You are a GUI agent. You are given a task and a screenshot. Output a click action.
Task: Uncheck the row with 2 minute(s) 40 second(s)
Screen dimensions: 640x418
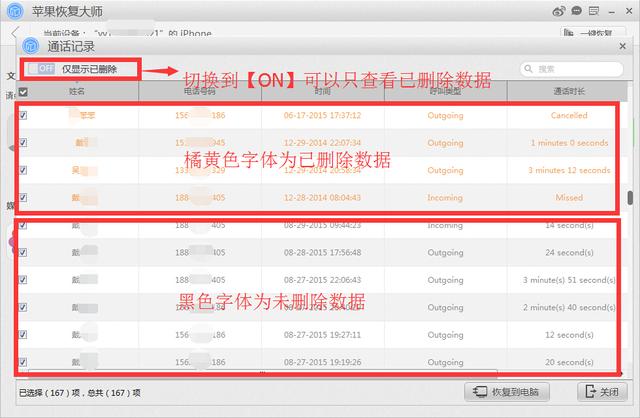click(x=23, y=307)
